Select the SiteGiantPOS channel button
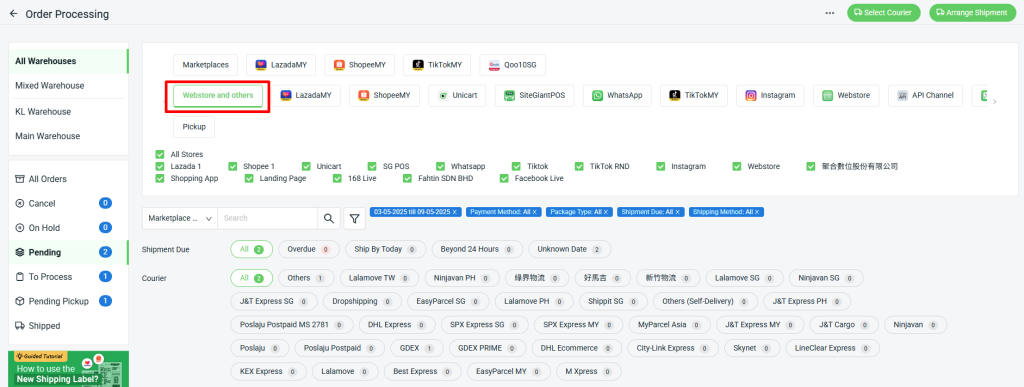The width and height of the screenshot is (1024, 387). [534, 95]
